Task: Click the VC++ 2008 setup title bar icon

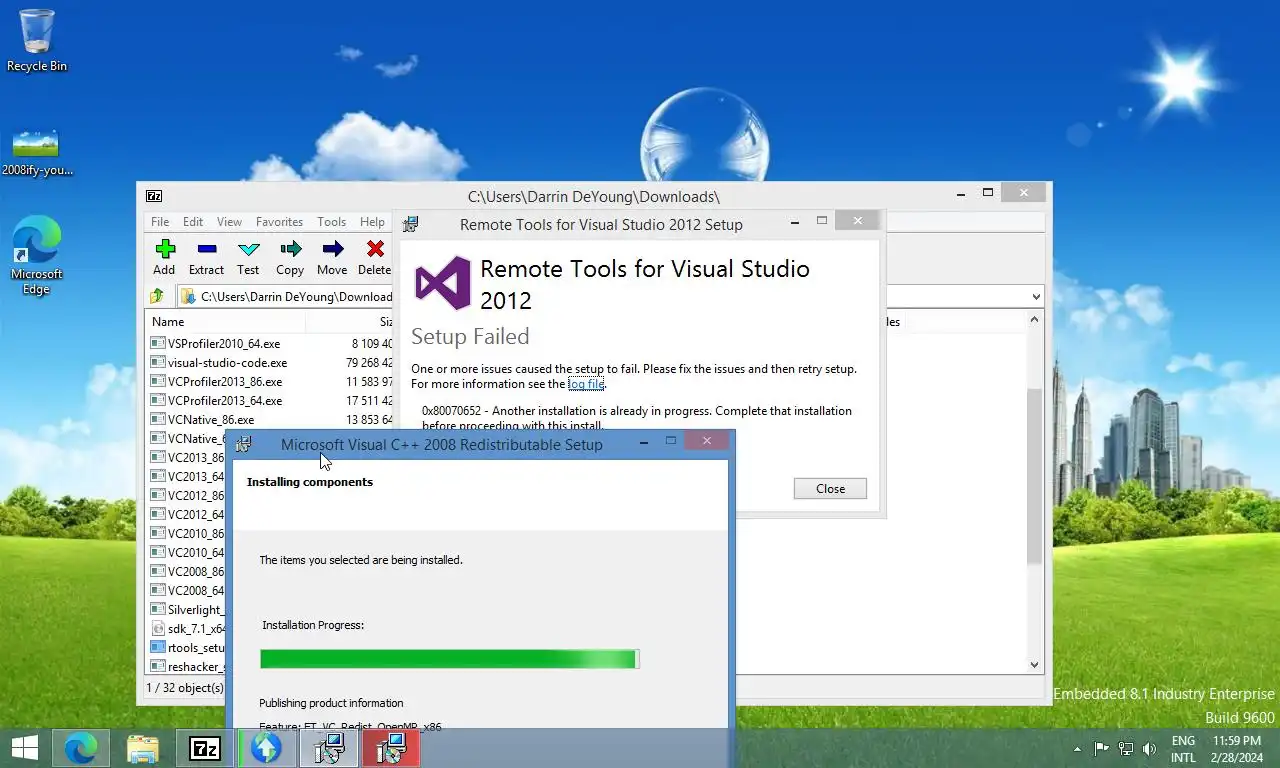Action: tap(242, 444)
